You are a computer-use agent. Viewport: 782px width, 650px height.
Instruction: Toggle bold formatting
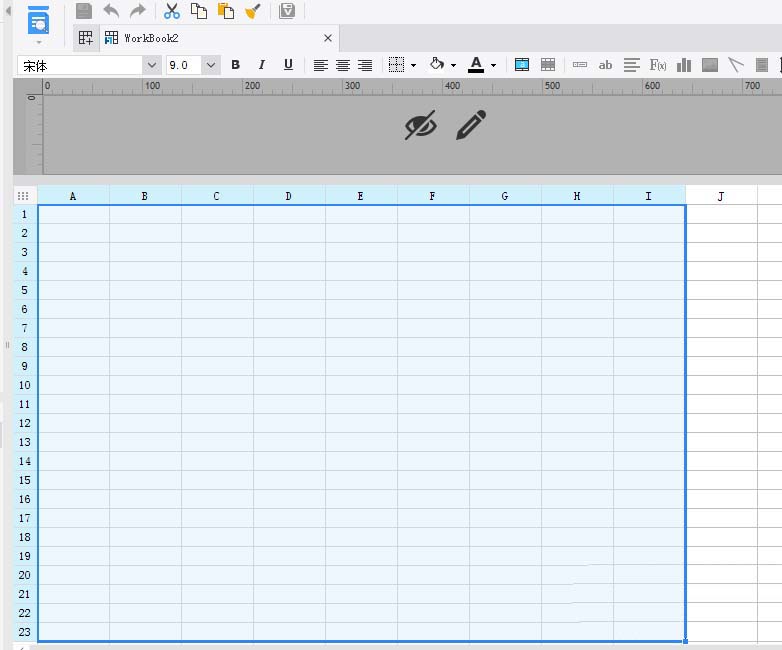tap(235, 65)
